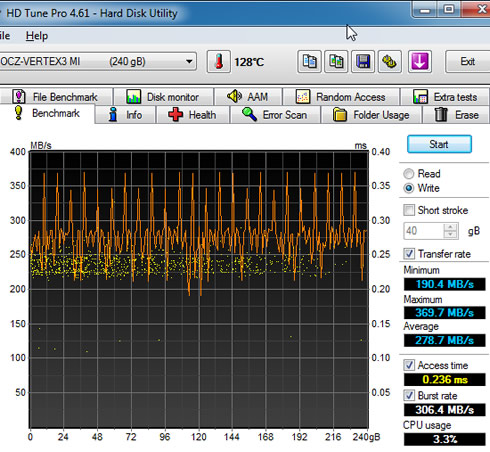Open options with the wrench icon
490x452 pixels.
coord(390,62)
